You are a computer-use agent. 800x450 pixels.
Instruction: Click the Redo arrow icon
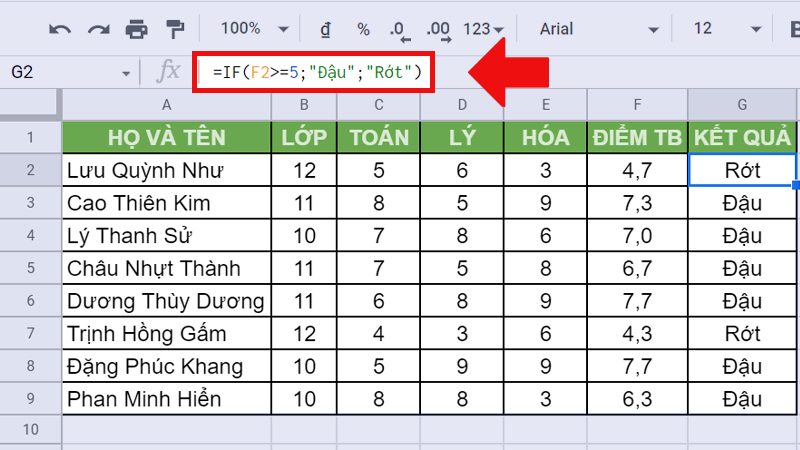tap(98, 29)
